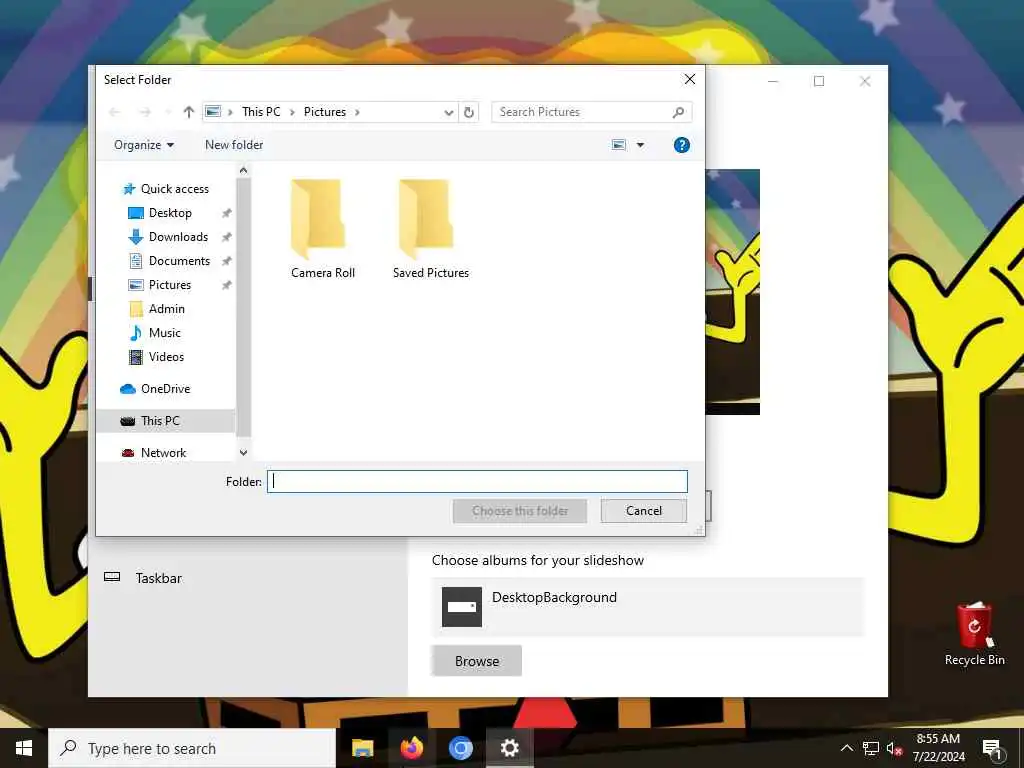Select Pictures in navigation pane
1024x768 pixels.
(x=169, y=285)
